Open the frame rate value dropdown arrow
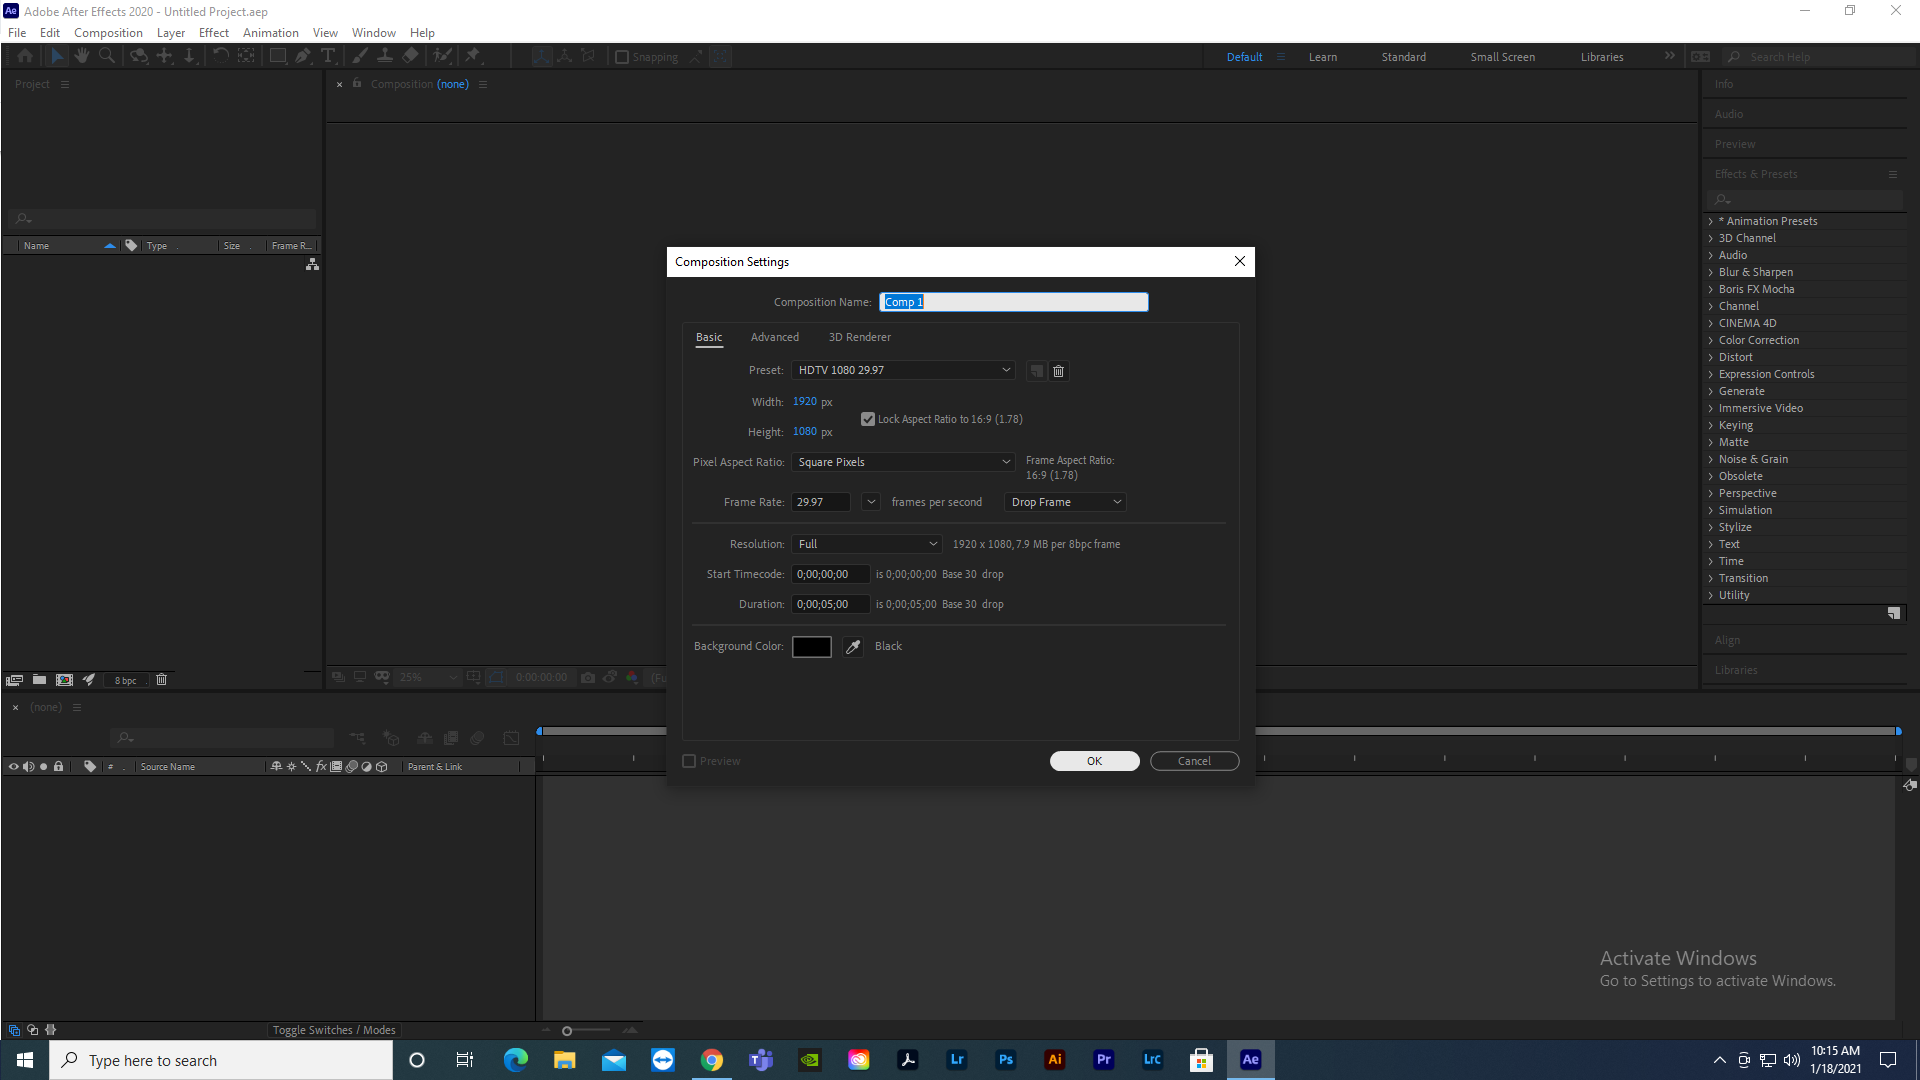Viewport: 1920px width, 1080px height. point(871,502)
